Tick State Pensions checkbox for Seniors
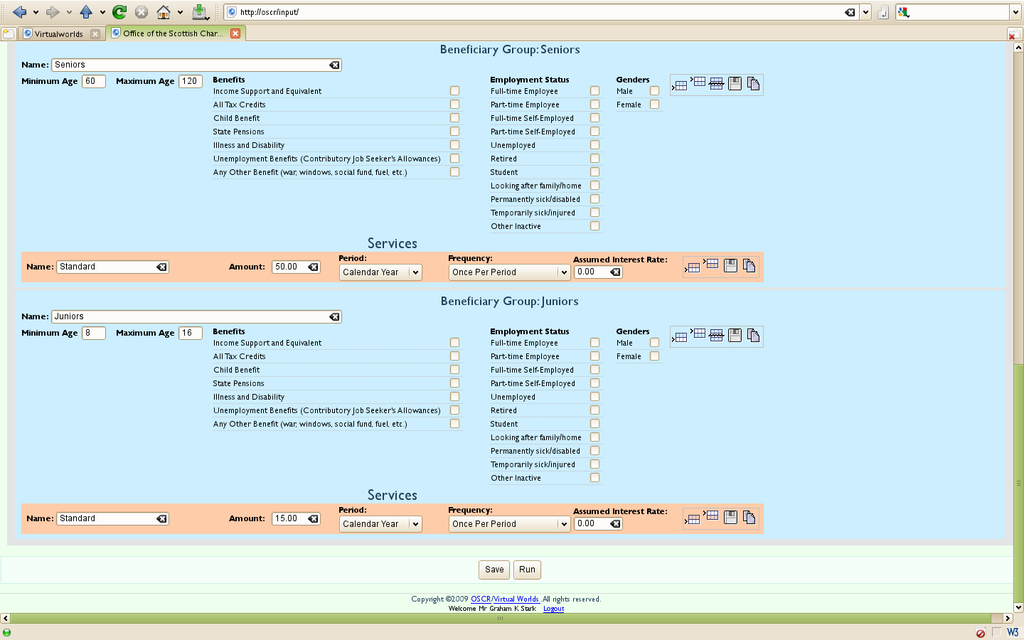The image size is (1024, 640). click(455, 131)
